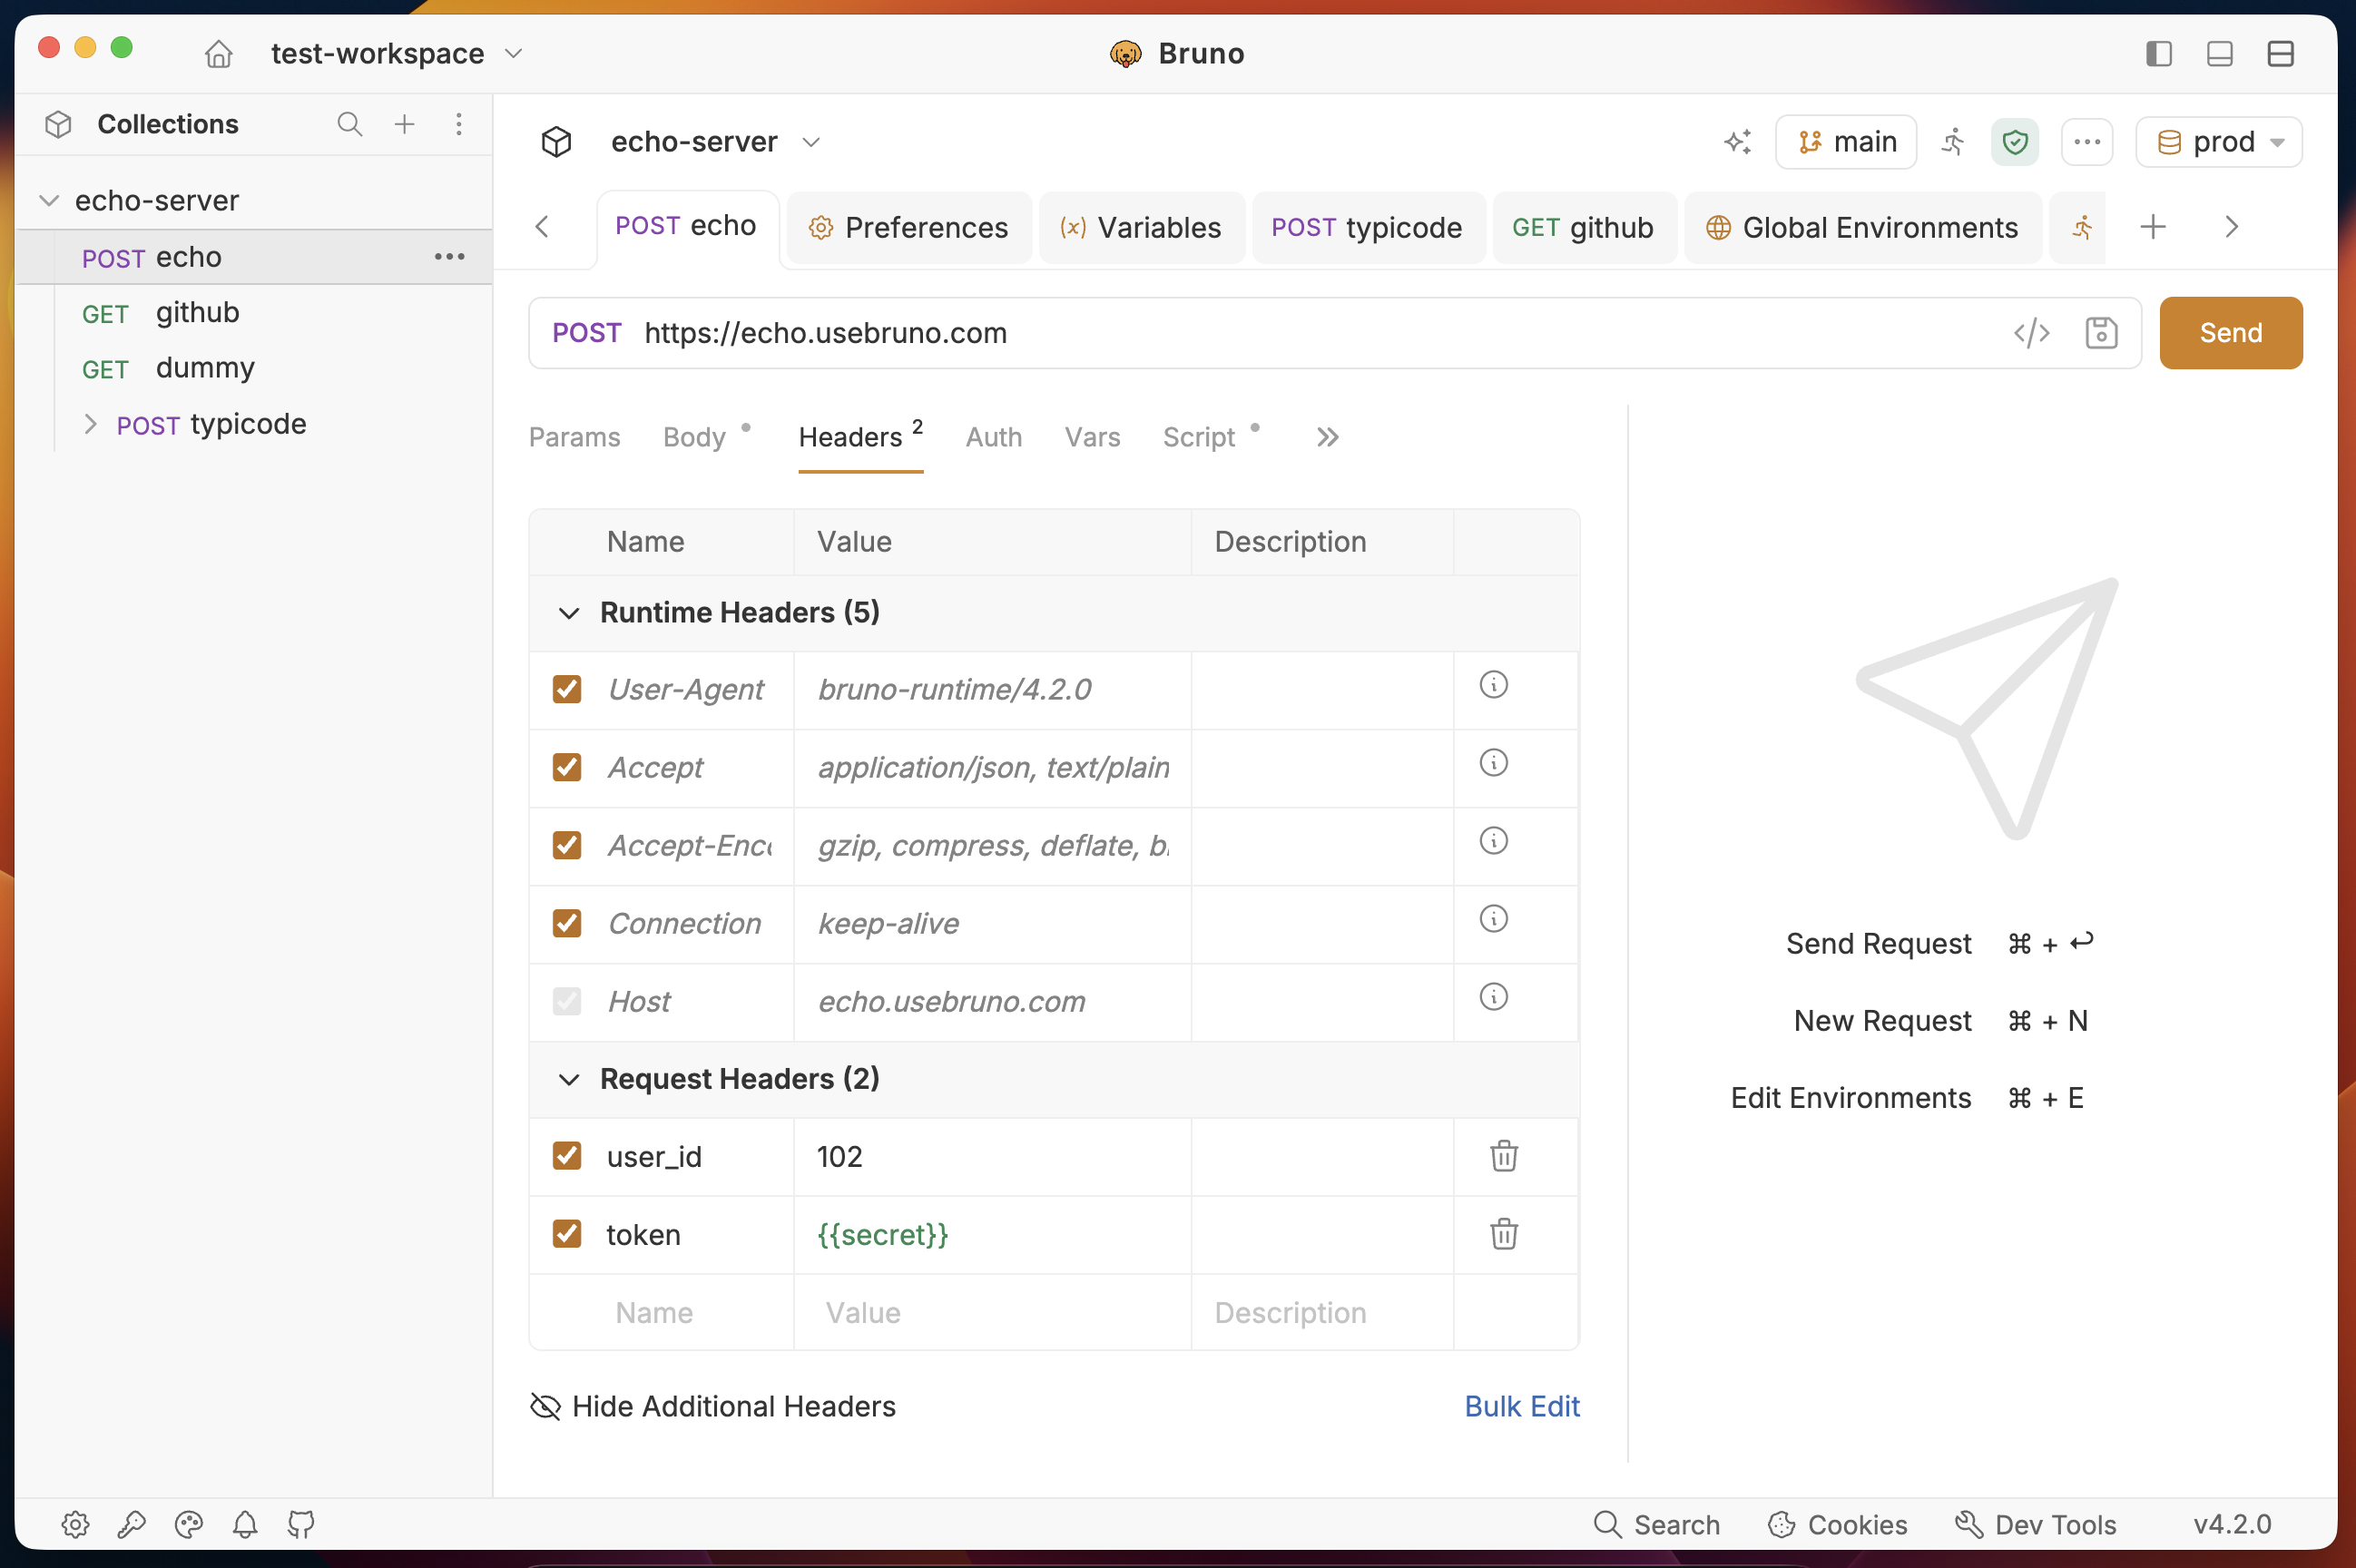Open the echo request's three-dot options
Viewport: 2356px width, 1568px height.
(x=450, y=257)
